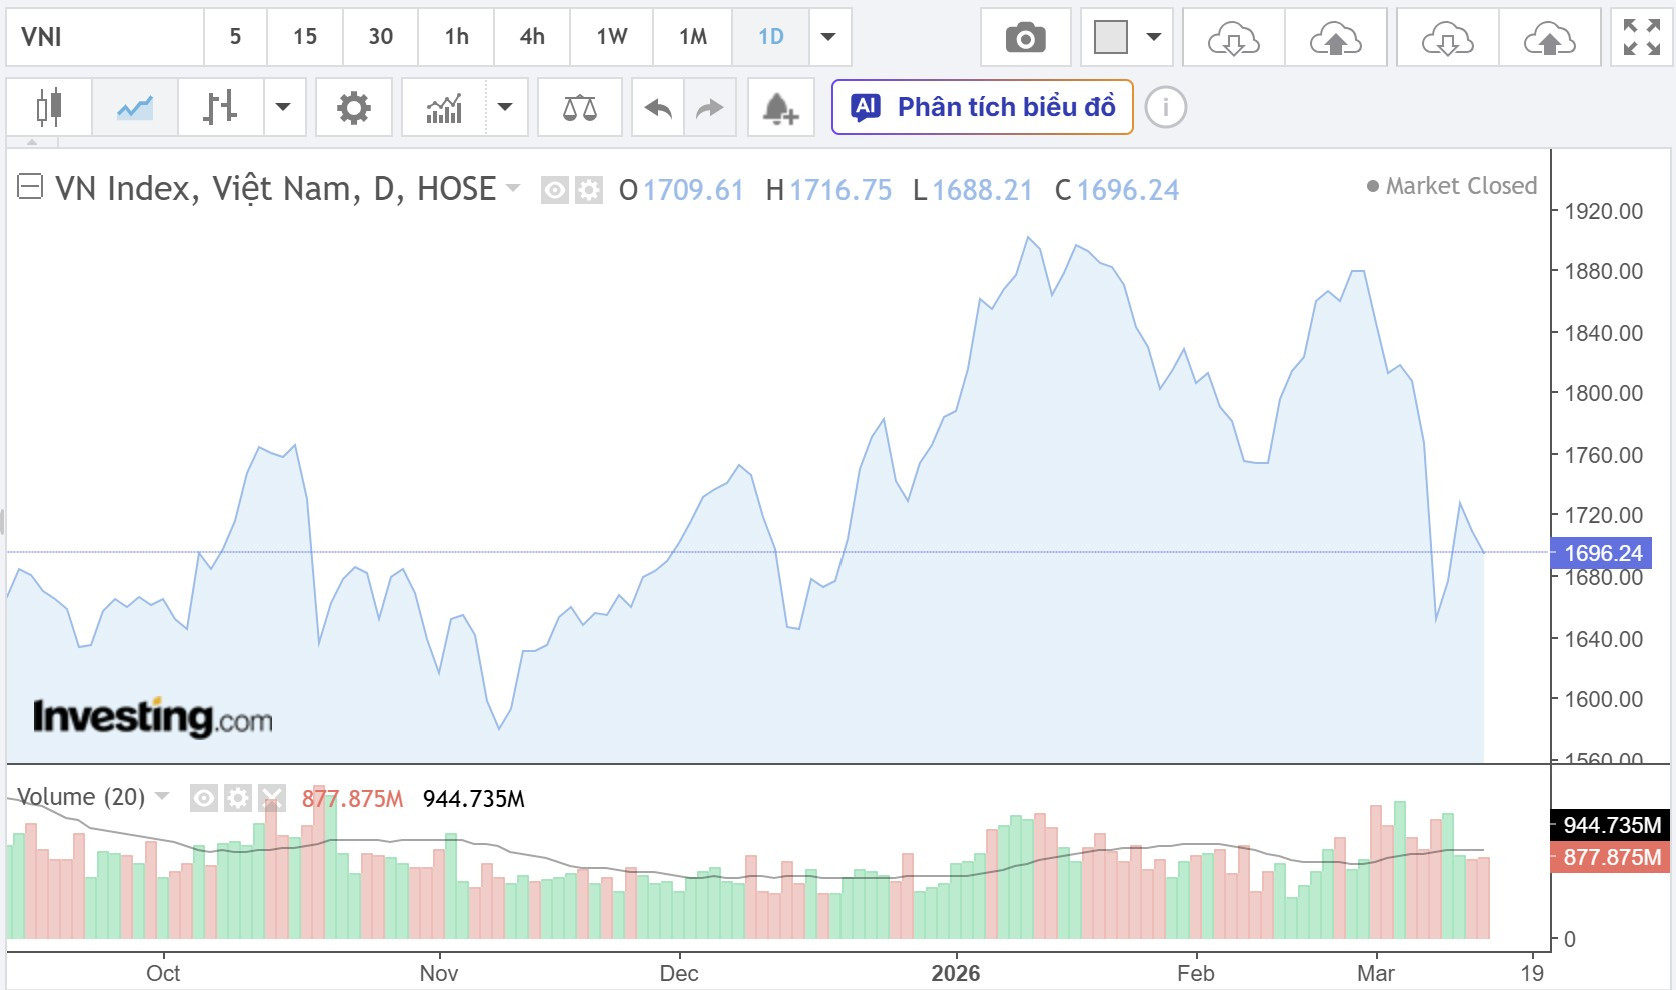Click the Phân tích biểu đồ button
1676x990 pixels.
[x=982, y=107]
